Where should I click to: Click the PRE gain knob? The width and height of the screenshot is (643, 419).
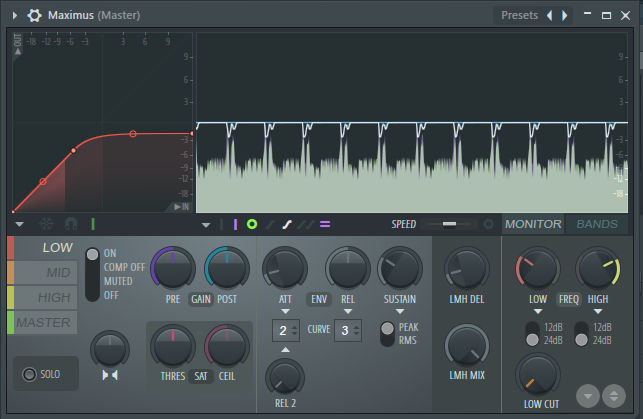(x=173, y=269)
